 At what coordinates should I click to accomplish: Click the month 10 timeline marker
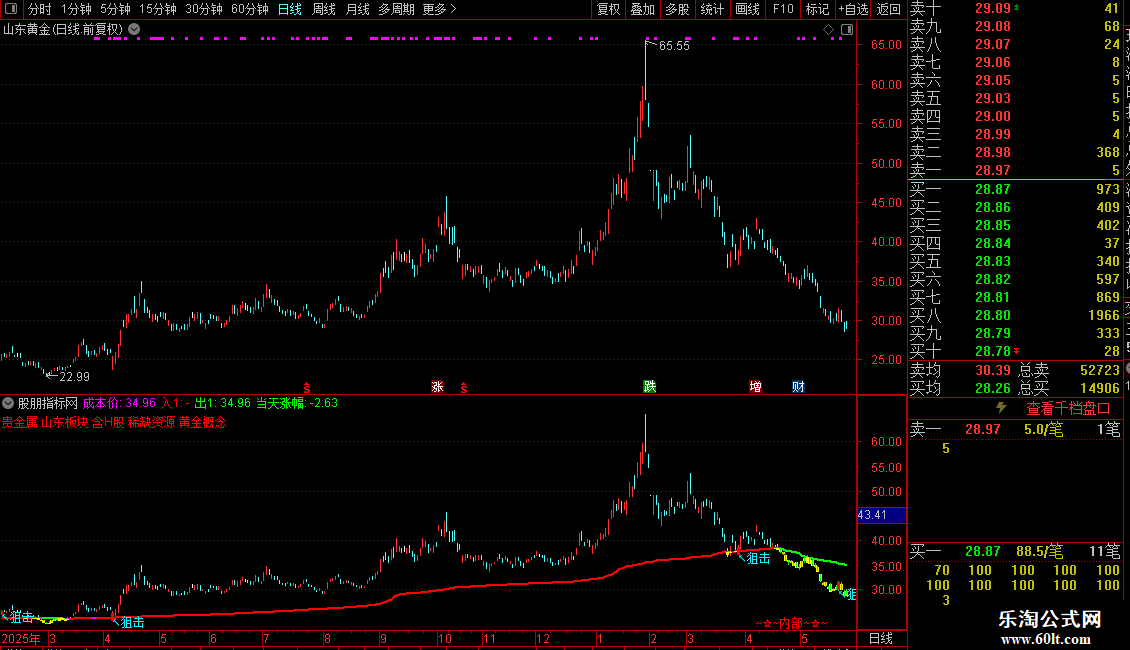[x=445, y=638]
